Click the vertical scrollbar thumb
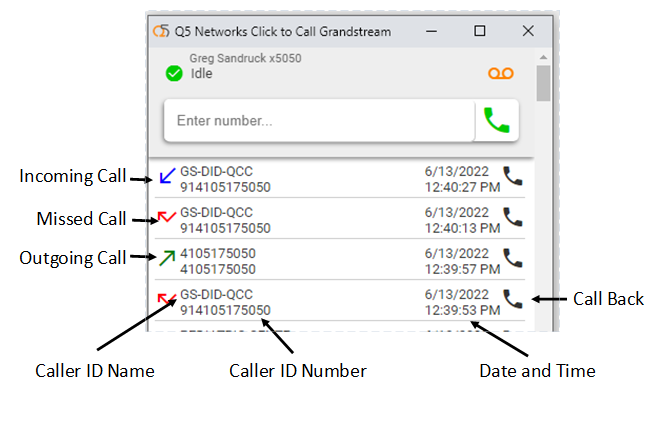 (543, 84)
